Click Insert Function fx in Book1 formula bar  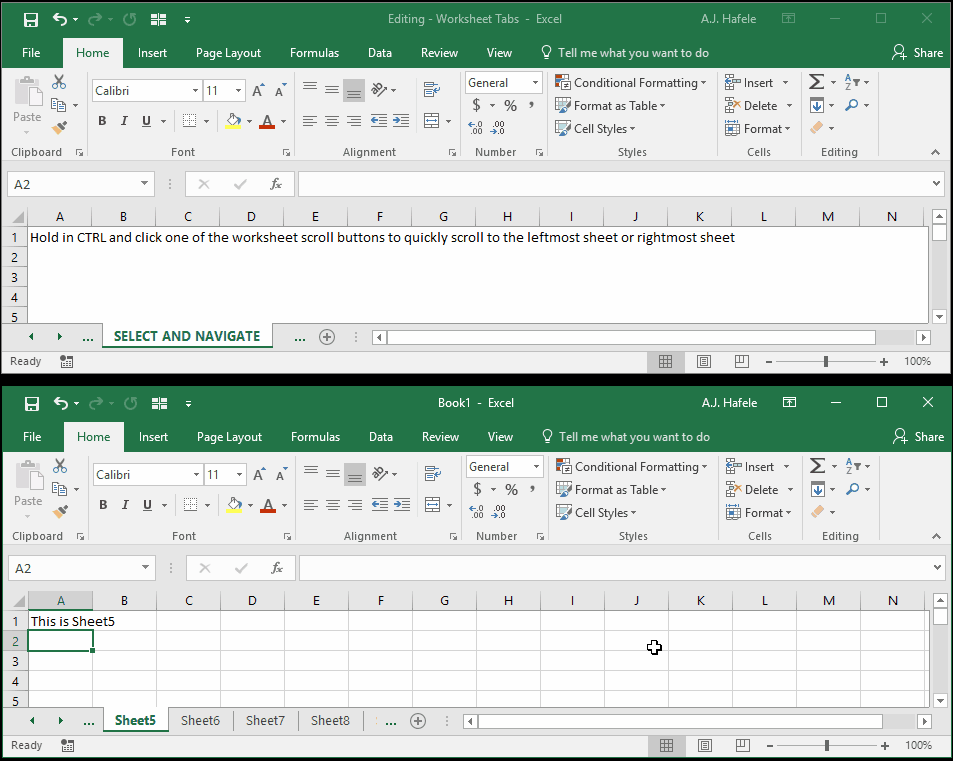pyautogui.click(x=277, y=568)
